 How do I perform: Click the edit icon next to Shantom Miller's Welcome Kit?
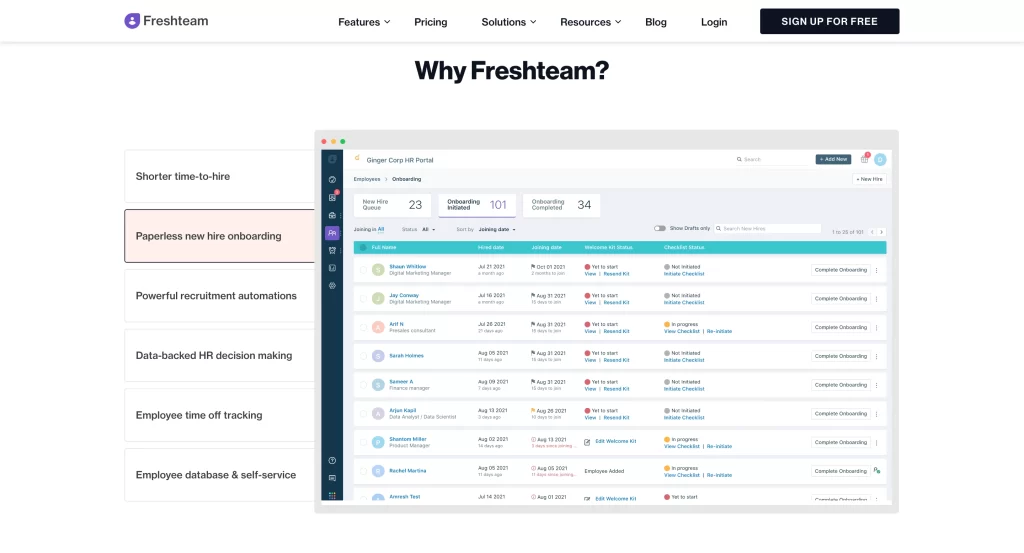(587, 442)
